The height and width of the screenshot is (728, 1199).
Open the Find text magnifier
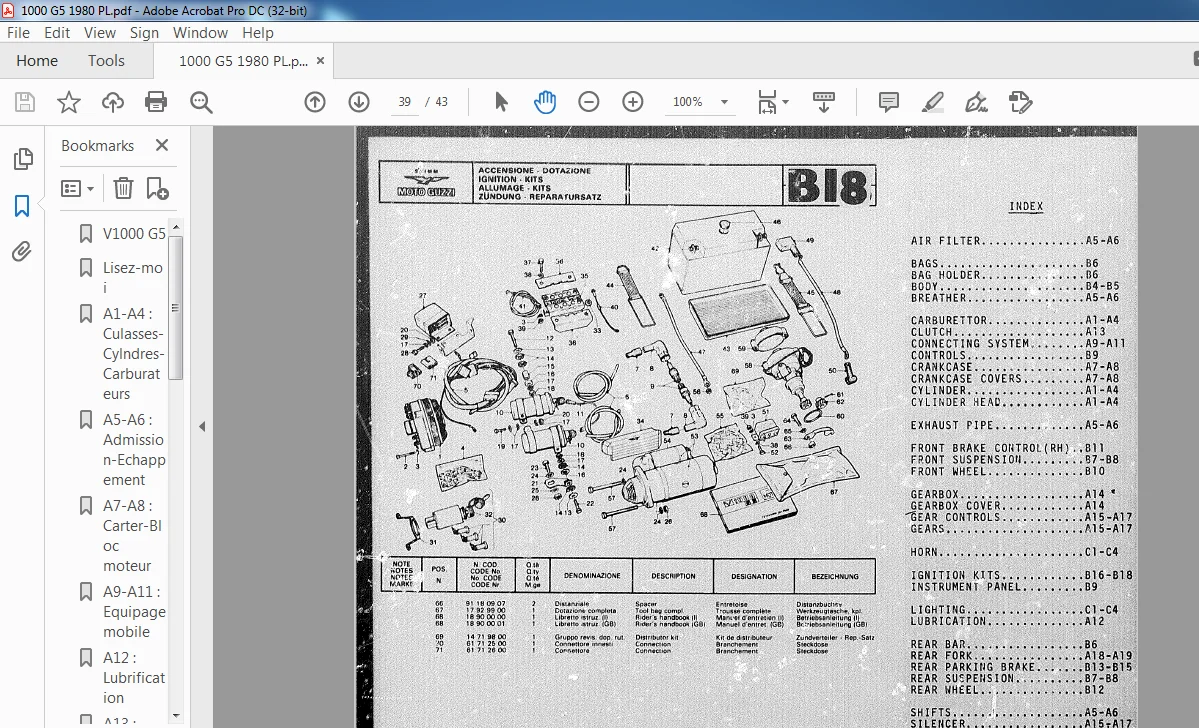click(x=201, y=102)
